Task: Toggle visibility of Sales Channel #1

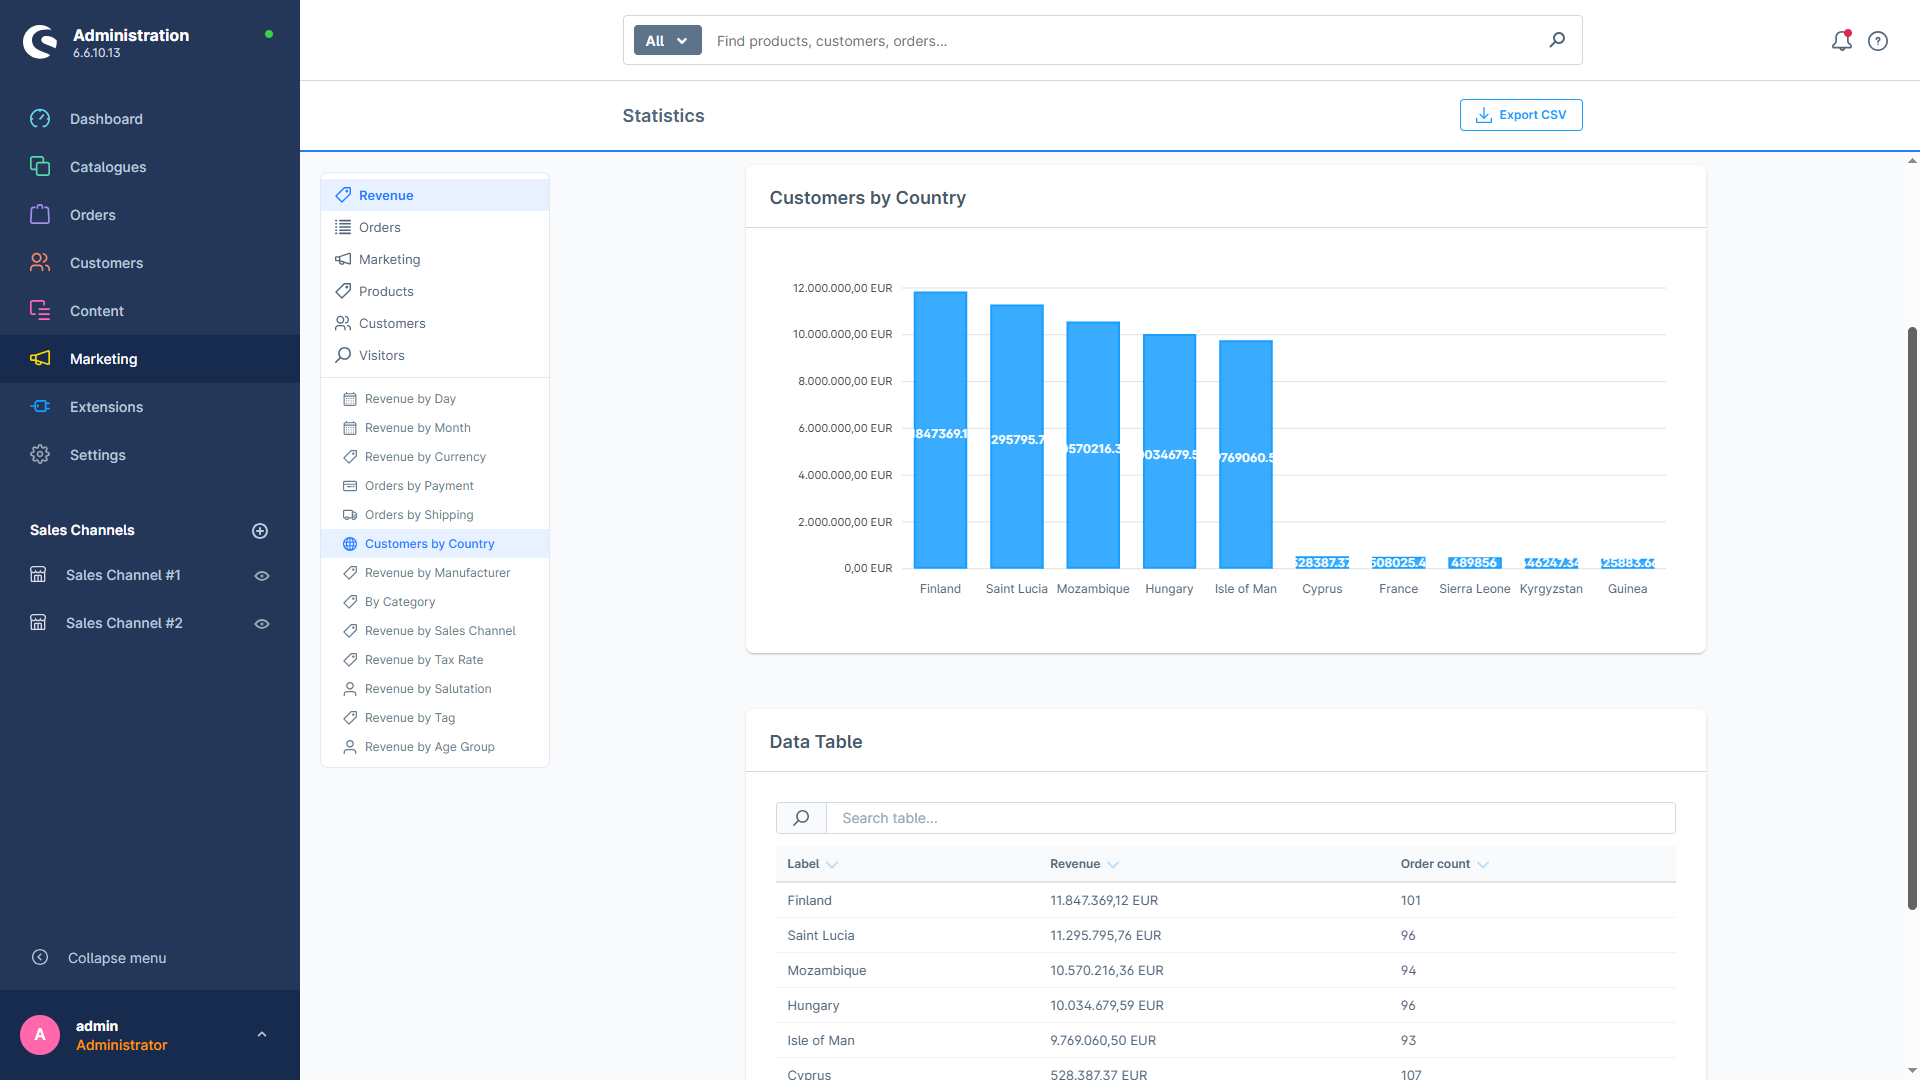Action: 261,575
